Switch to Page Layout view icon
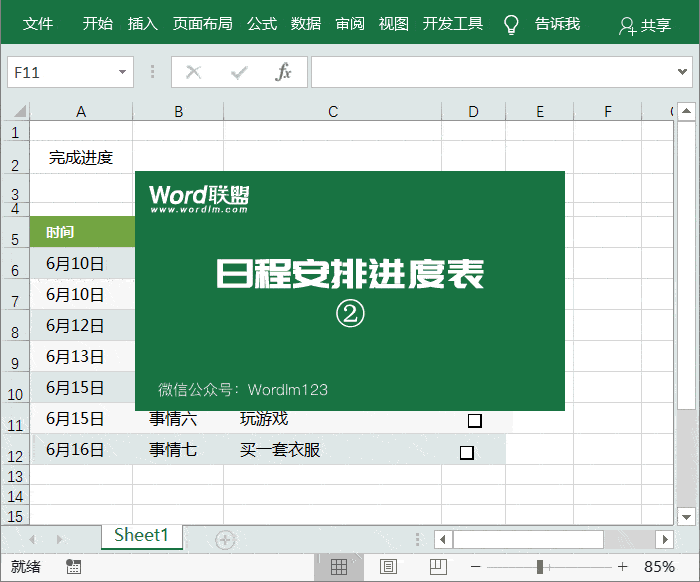Screen dimensions: 700x582 pos(388,567)
